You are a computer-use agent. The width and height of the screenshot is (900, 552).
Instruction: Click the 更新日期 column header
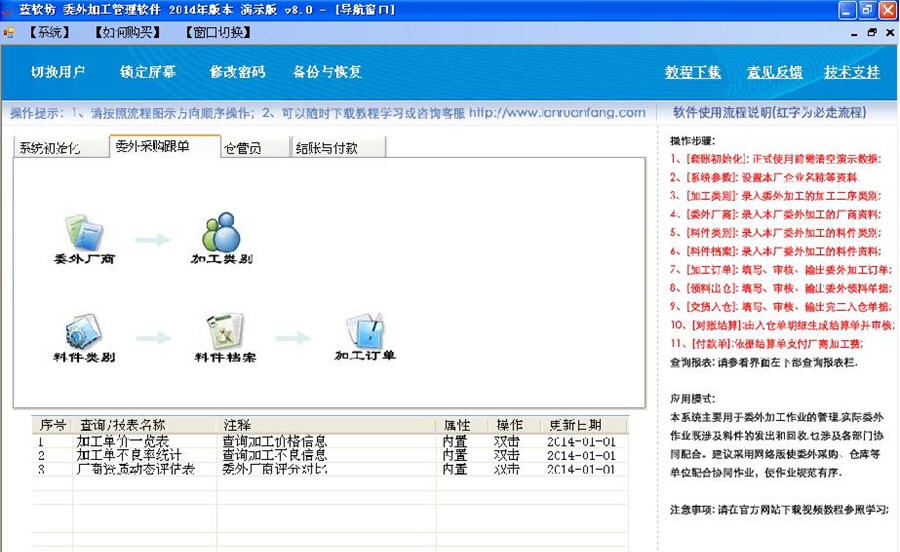pyautogui.click(x=584, y=425)
